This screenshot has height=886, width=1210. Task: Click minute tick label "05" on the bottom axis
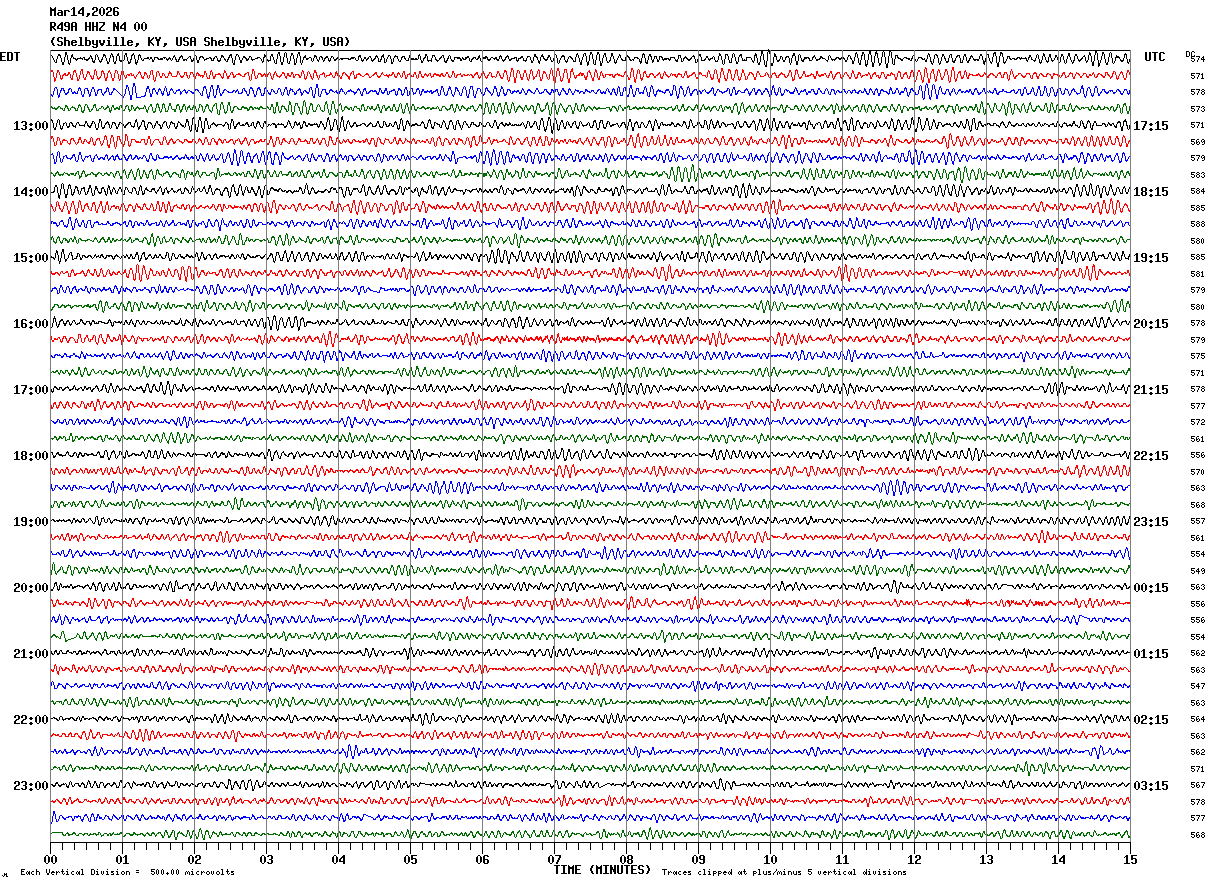coord(410,860)
